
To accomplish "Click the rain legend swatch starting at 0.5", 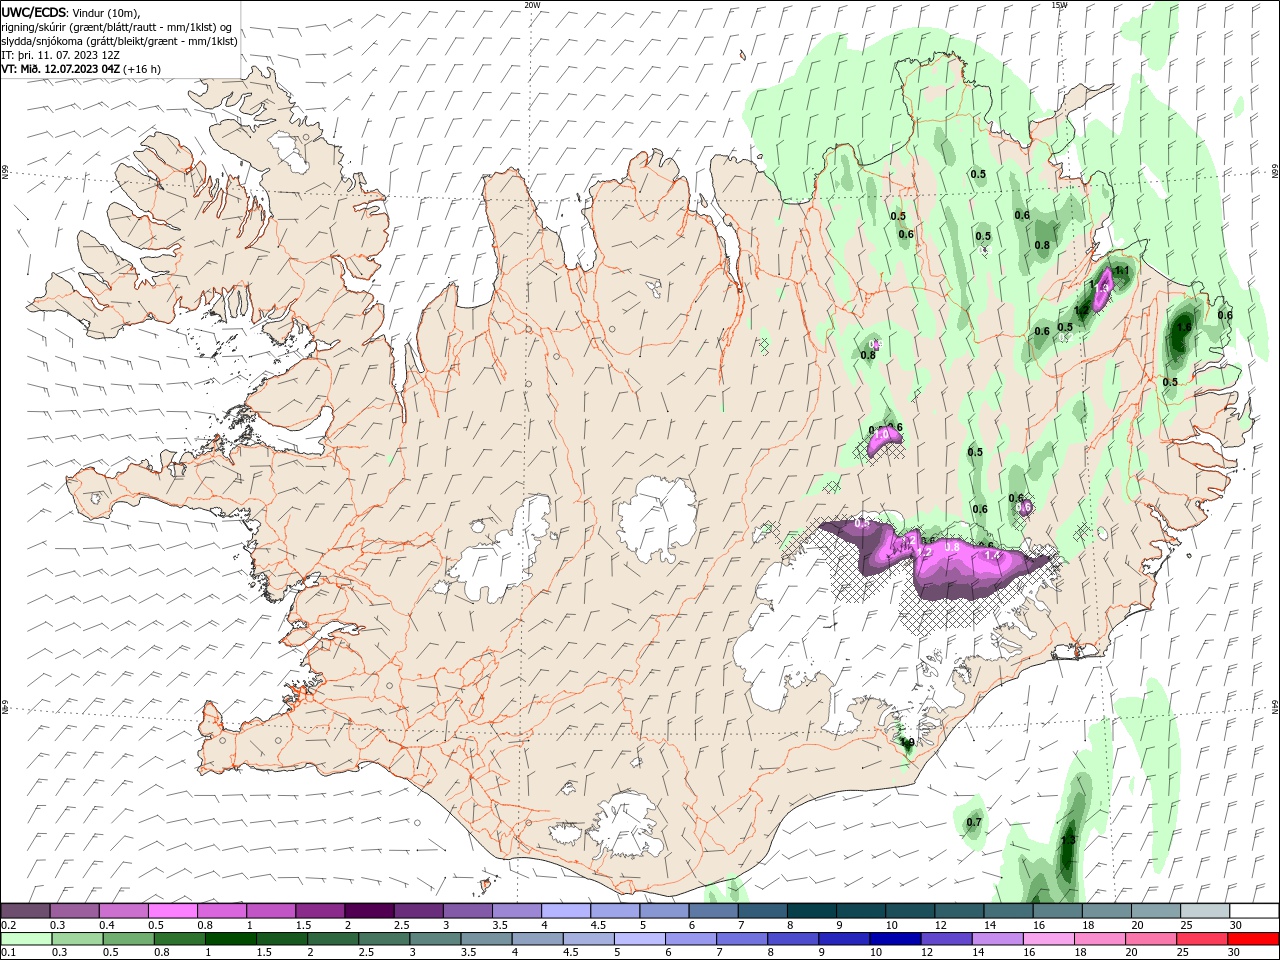I will 128,938.
